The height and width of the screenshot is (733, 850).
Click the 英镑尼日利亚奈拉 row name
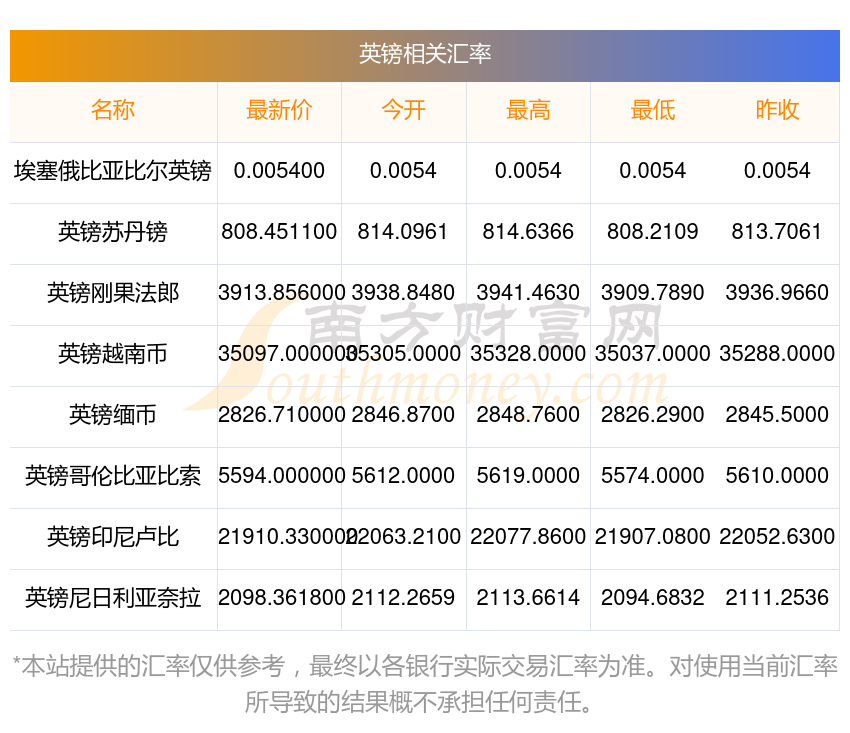coord(113,598)
